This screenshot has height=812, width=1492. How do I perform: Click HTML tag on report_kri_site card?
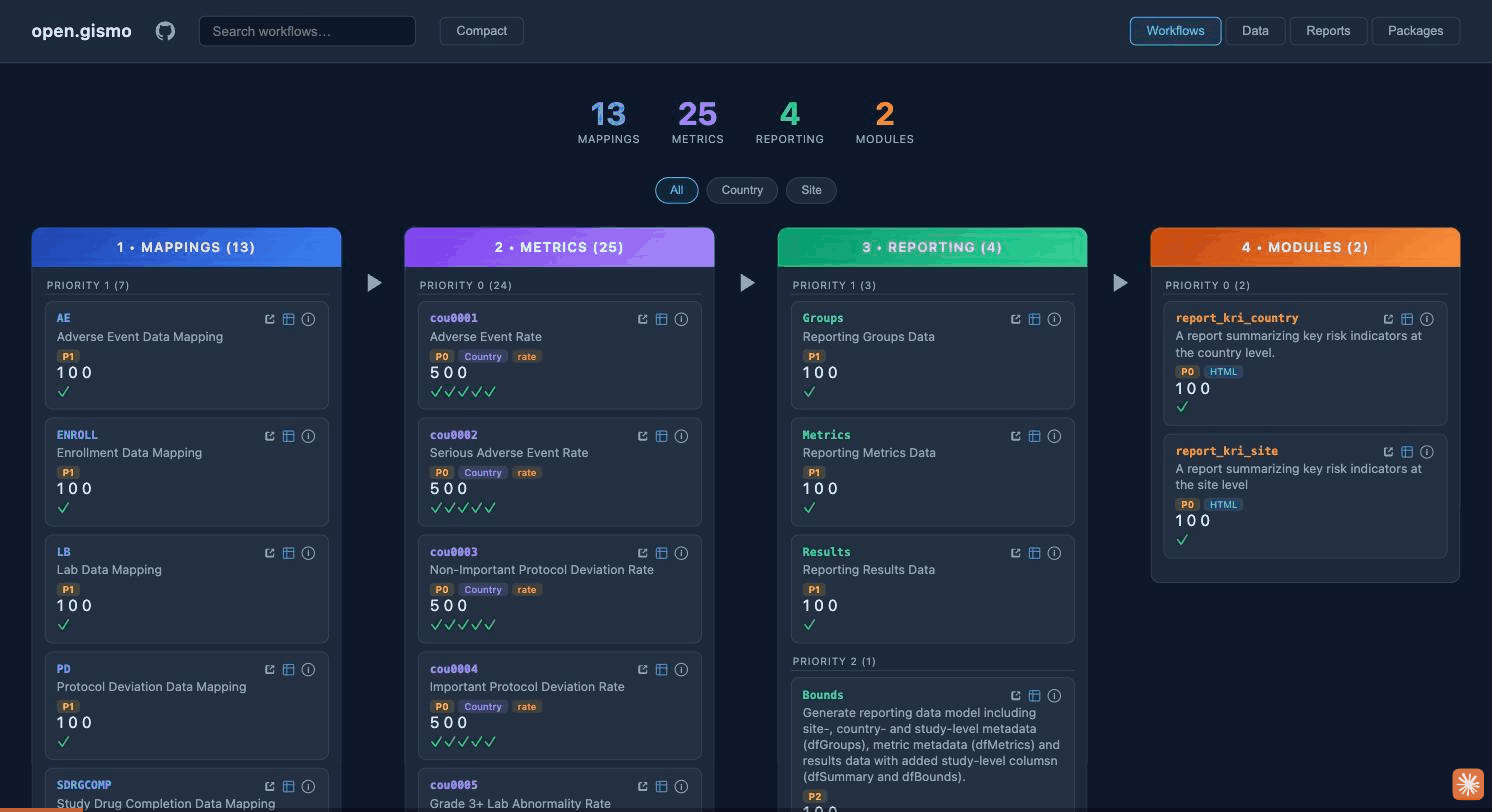(x=1223, y=505)
